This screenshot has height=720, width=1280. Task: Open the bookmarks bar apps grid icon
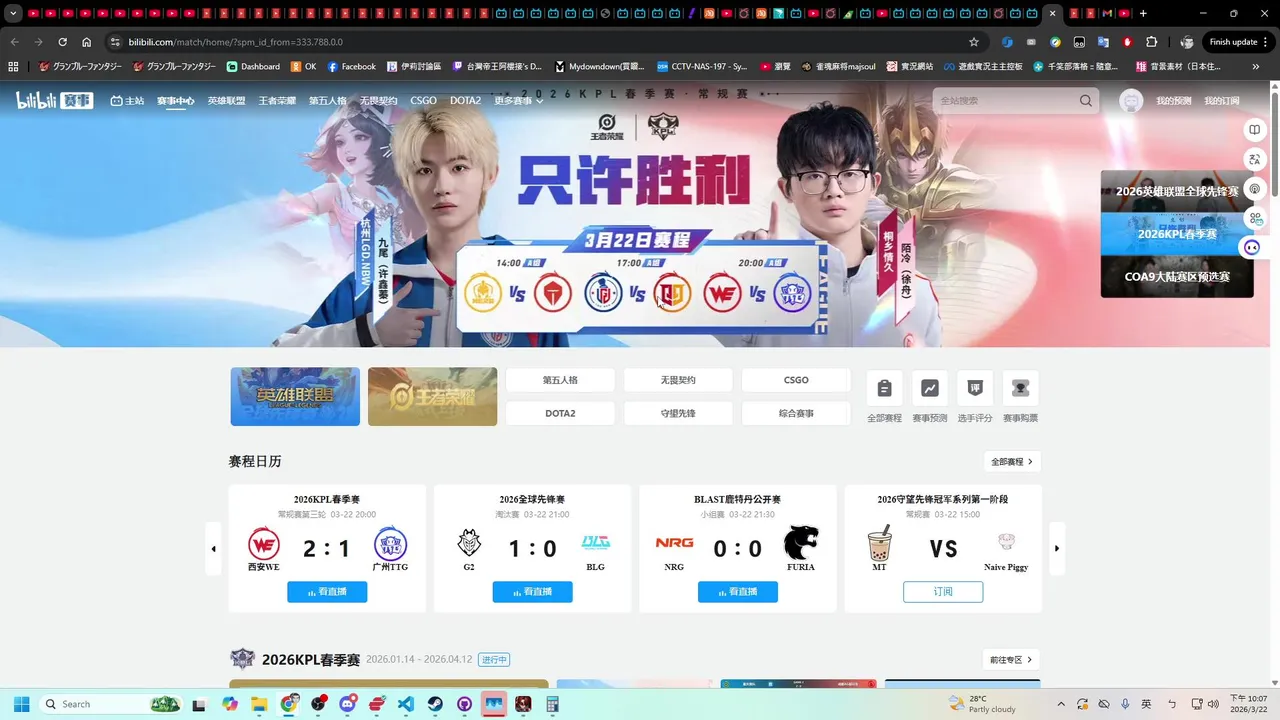[x=13, y=66]
